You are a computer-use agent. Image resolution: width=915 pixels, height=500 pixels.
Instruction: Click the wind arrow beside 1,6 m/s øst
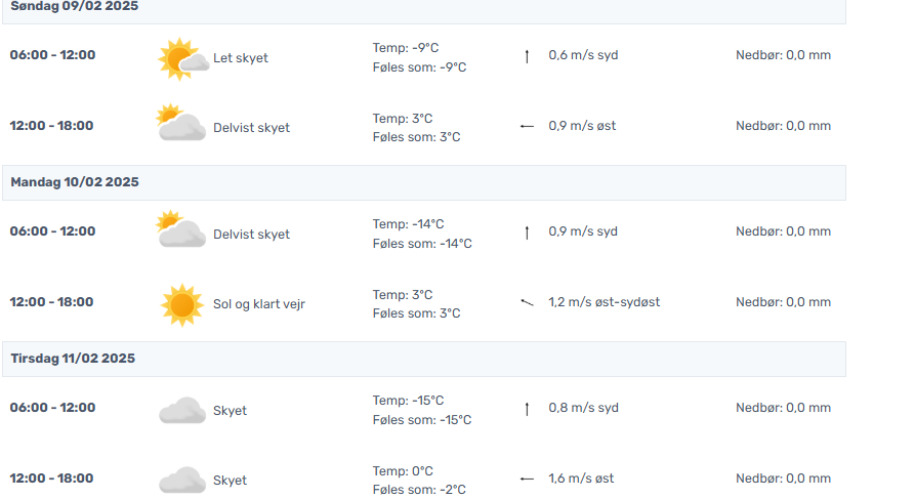point(527,479)
